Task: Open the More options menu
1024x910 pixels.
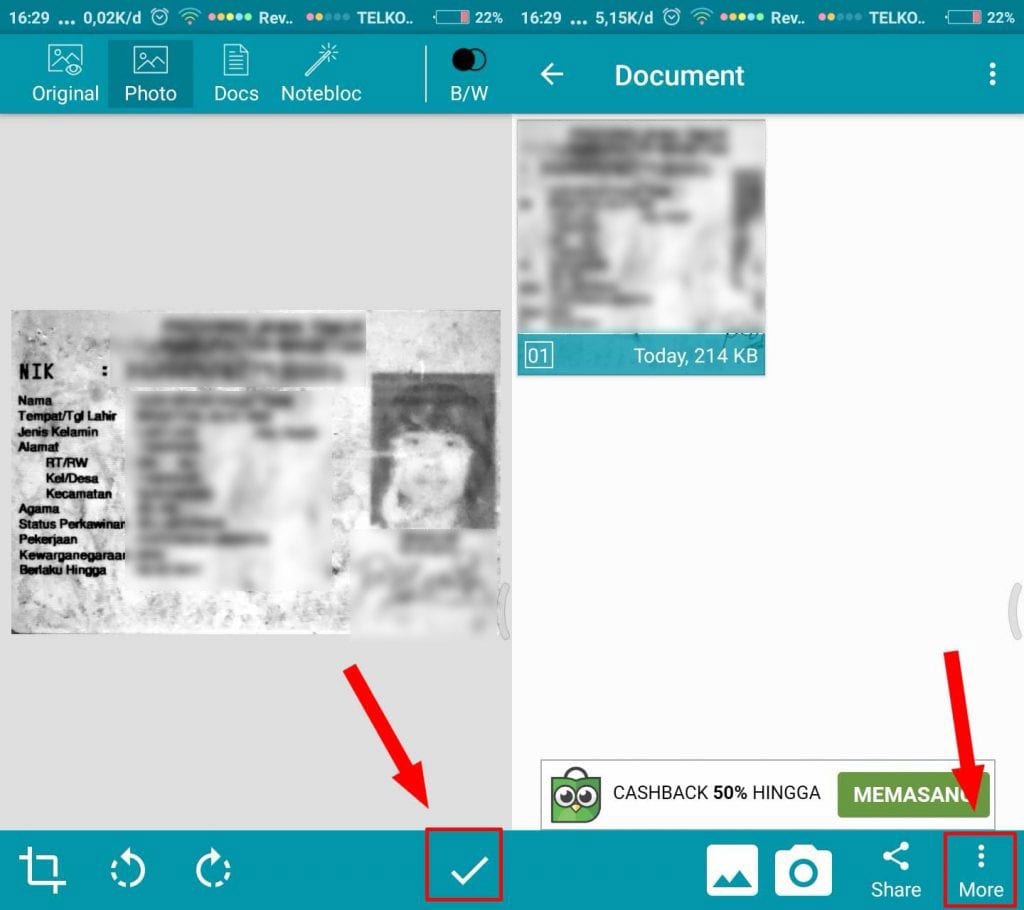Action: coord(980,870)
